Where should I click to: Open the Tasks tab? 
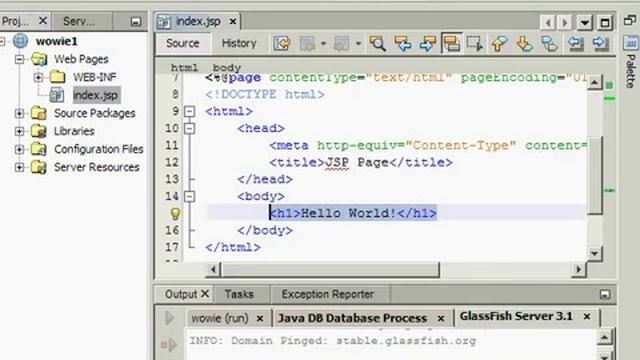[239, 294]
